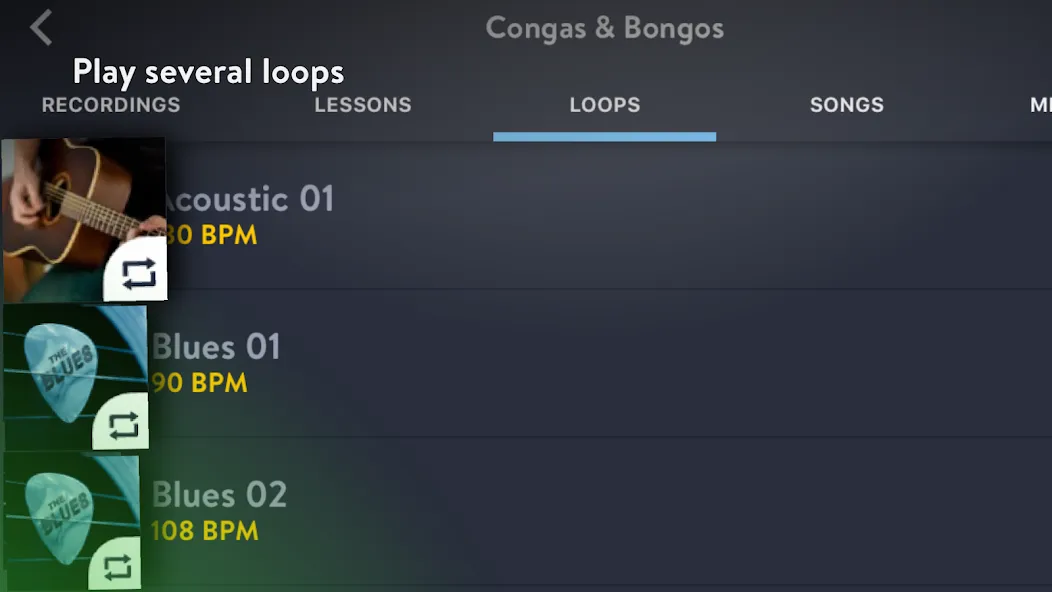Click the 90 BPM tempo label

coord(198,382)
